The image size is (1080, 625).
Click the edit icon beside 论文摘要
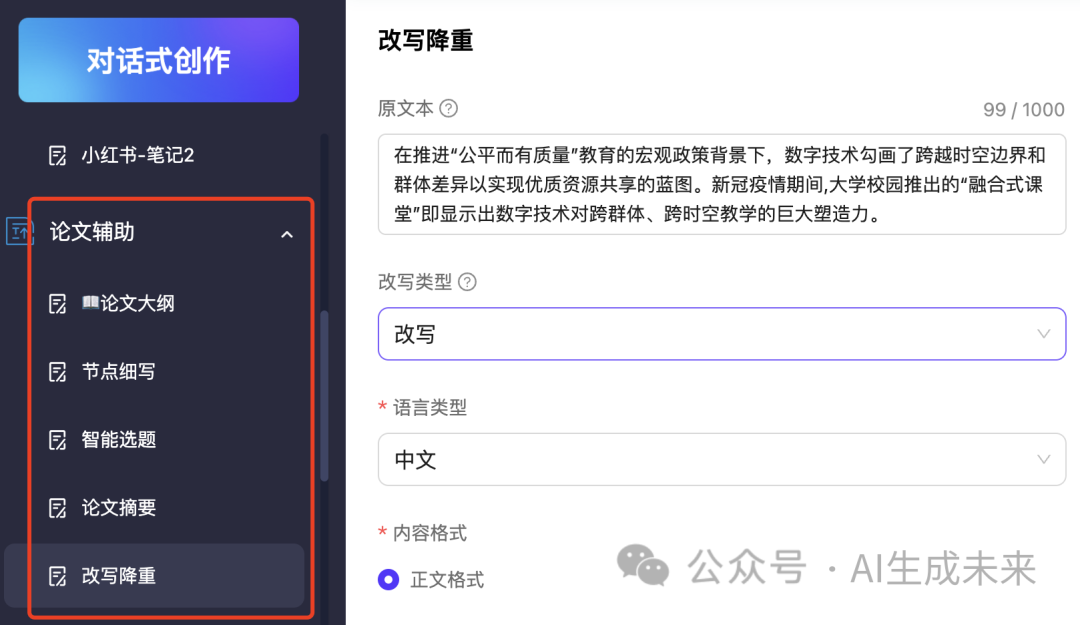pos(58,508)
